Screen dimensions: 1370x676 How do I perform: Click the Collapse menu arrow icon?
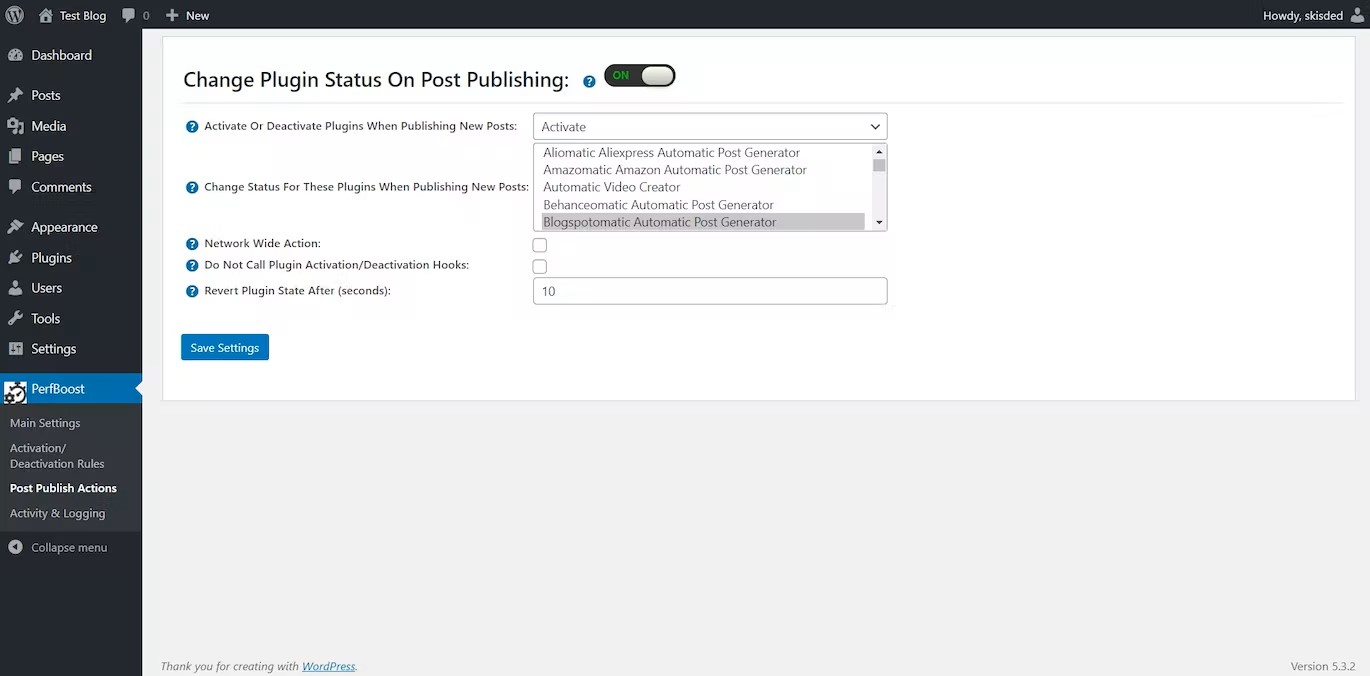[x=15, y=547]
